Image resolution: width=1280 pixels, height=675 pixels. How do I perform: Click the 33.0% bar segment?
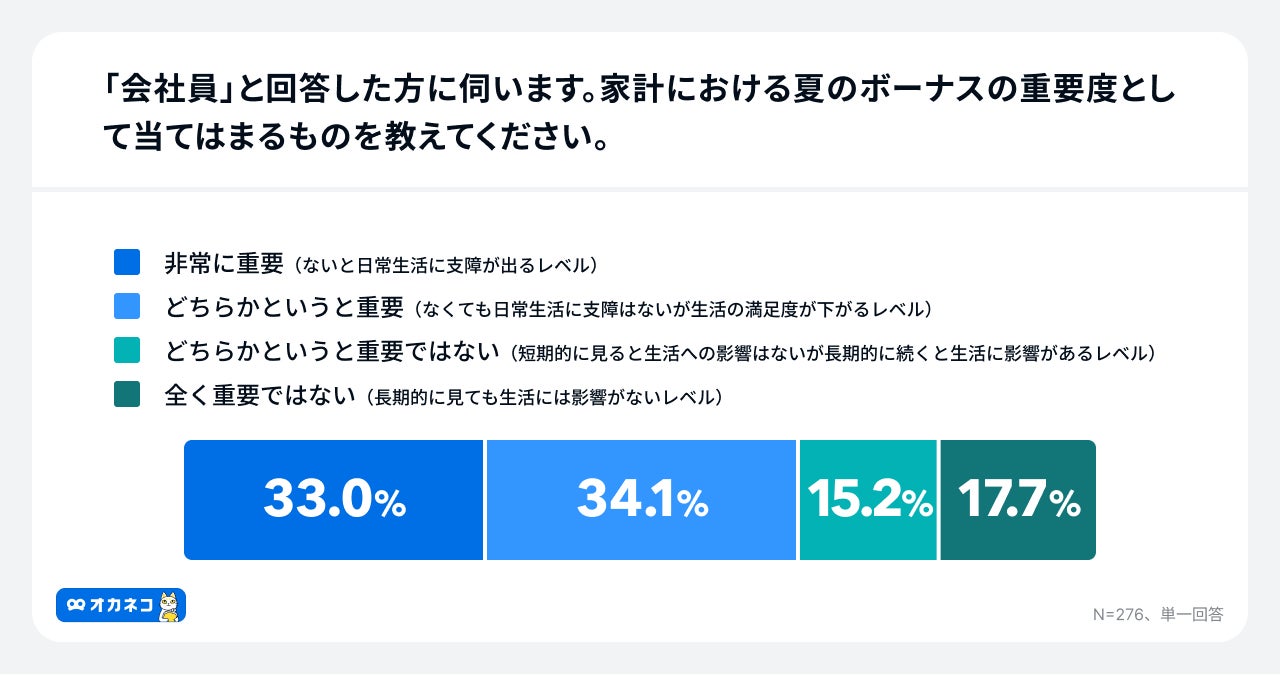pyautogui.click(x=333, y=500)
